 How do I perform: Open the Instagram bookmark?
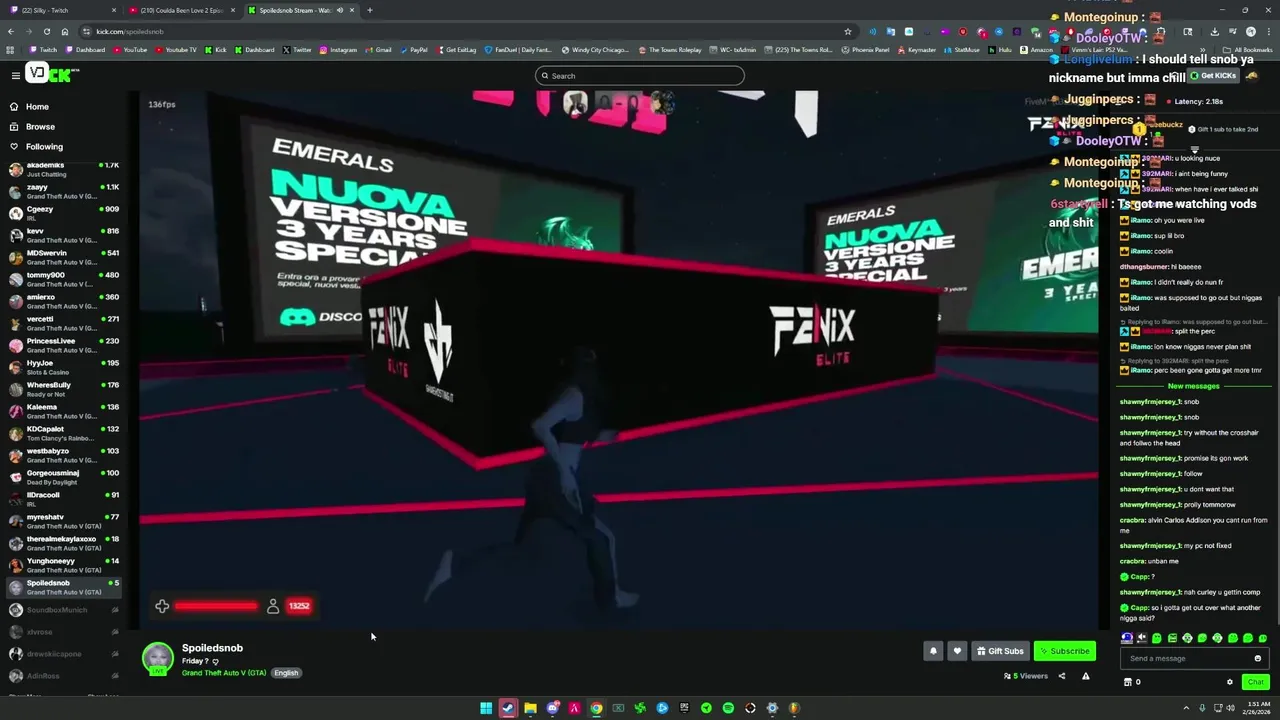337,49
